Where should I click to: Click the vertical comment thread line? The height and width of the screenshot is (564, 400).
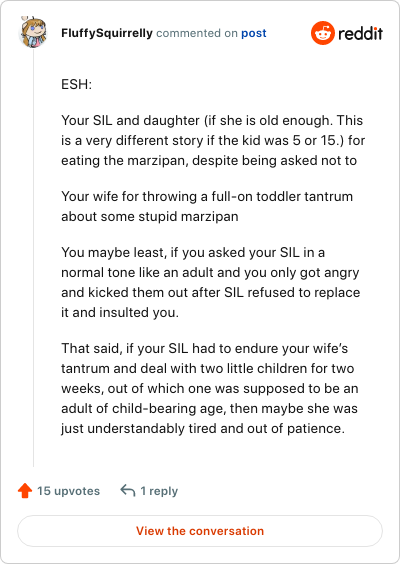pos(33,257)
